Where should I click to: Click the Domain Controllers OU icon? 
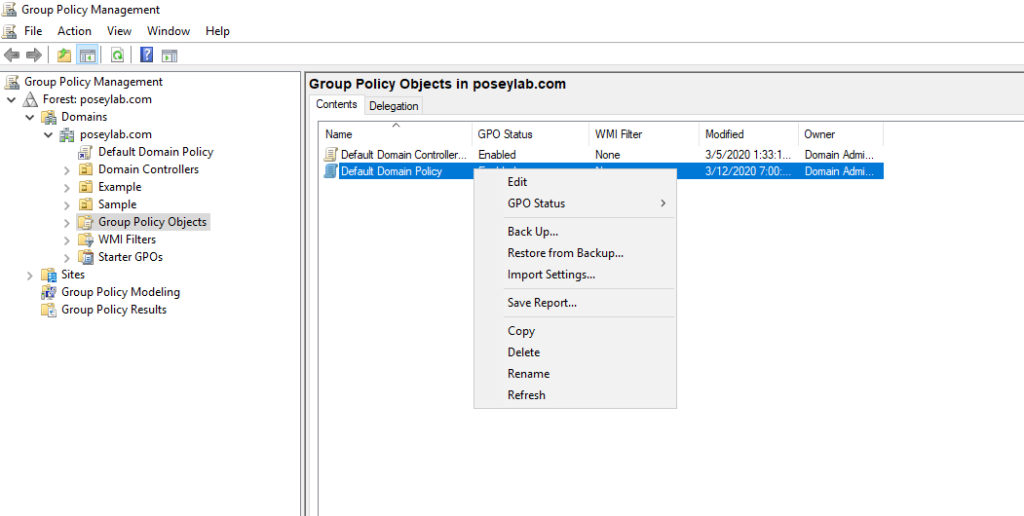click(86, 169)
